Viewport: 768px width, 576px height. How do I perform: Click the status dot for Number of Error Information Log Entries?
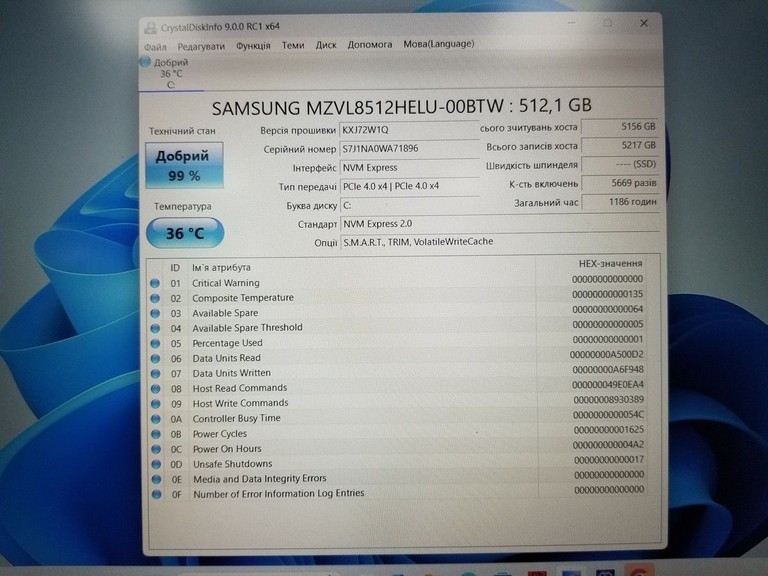point(156,495)
